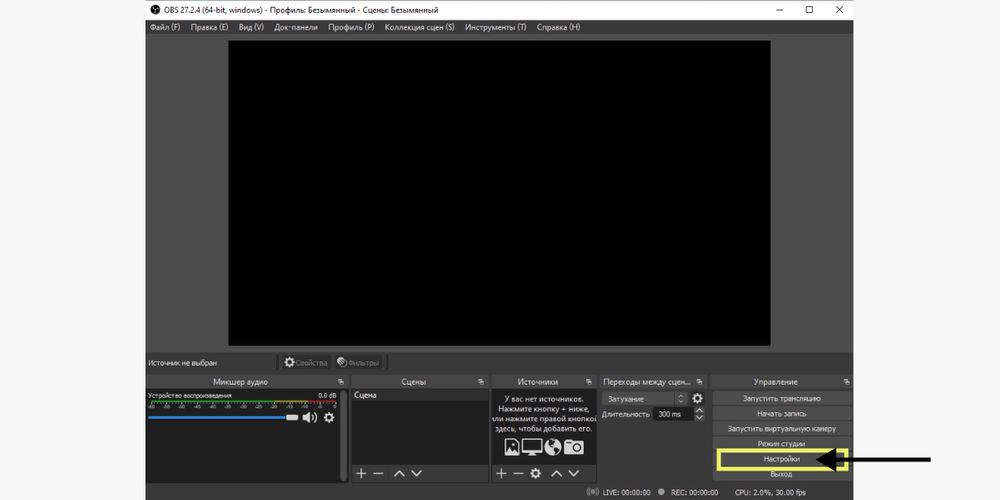Screen dimensions: 1000x500
Task: Click the camera source icon
Action: [x=573, y=447]
